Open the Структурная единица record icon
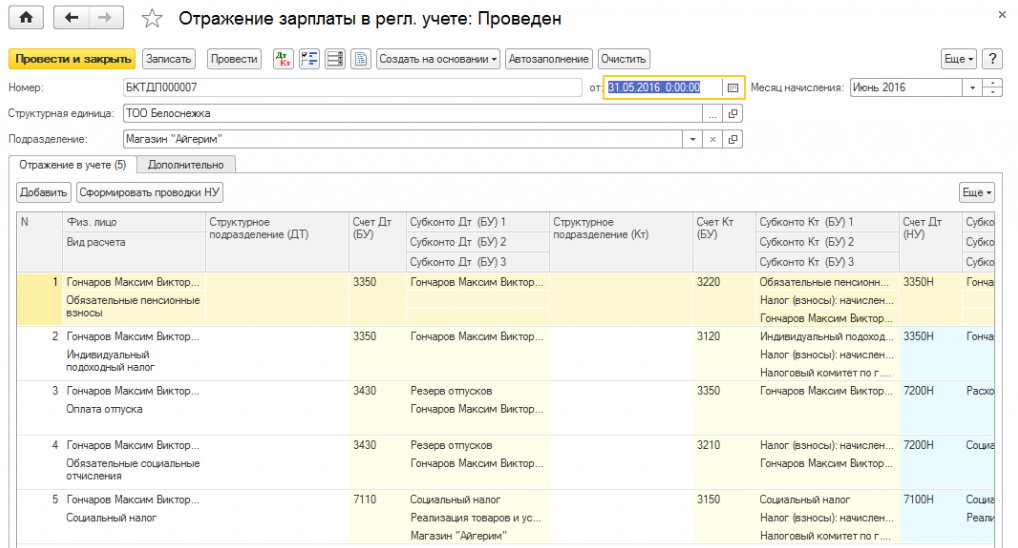The image size is (1018, 548). click(x=733, y=114)
